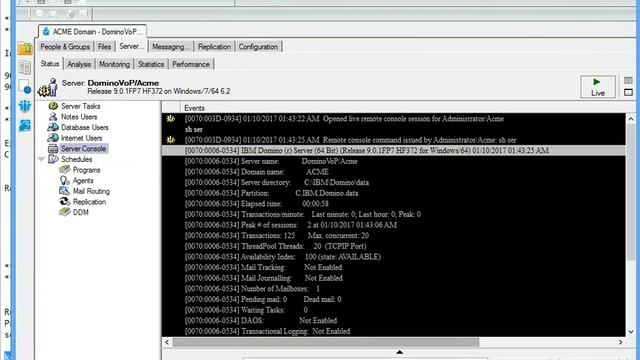Open the Configuration tab
This screenshot has width=640, height=360.
point(258,47)
